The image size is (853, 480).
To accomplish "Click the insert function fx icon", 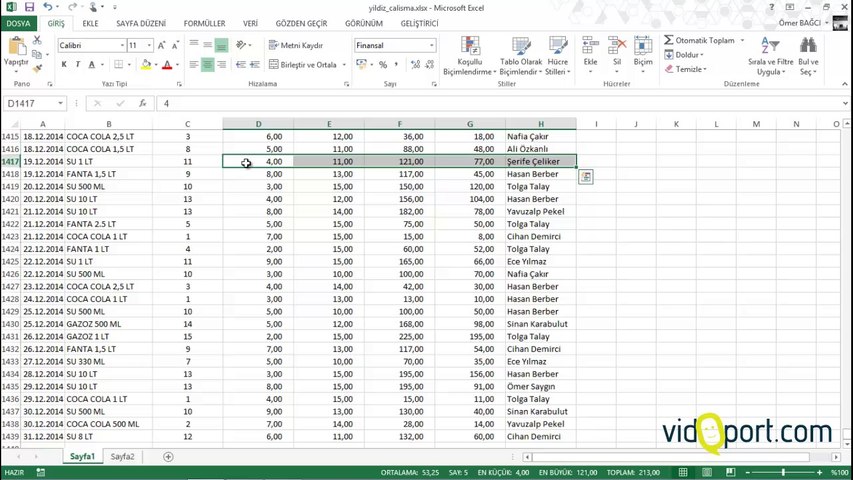I will click(143, 103).
